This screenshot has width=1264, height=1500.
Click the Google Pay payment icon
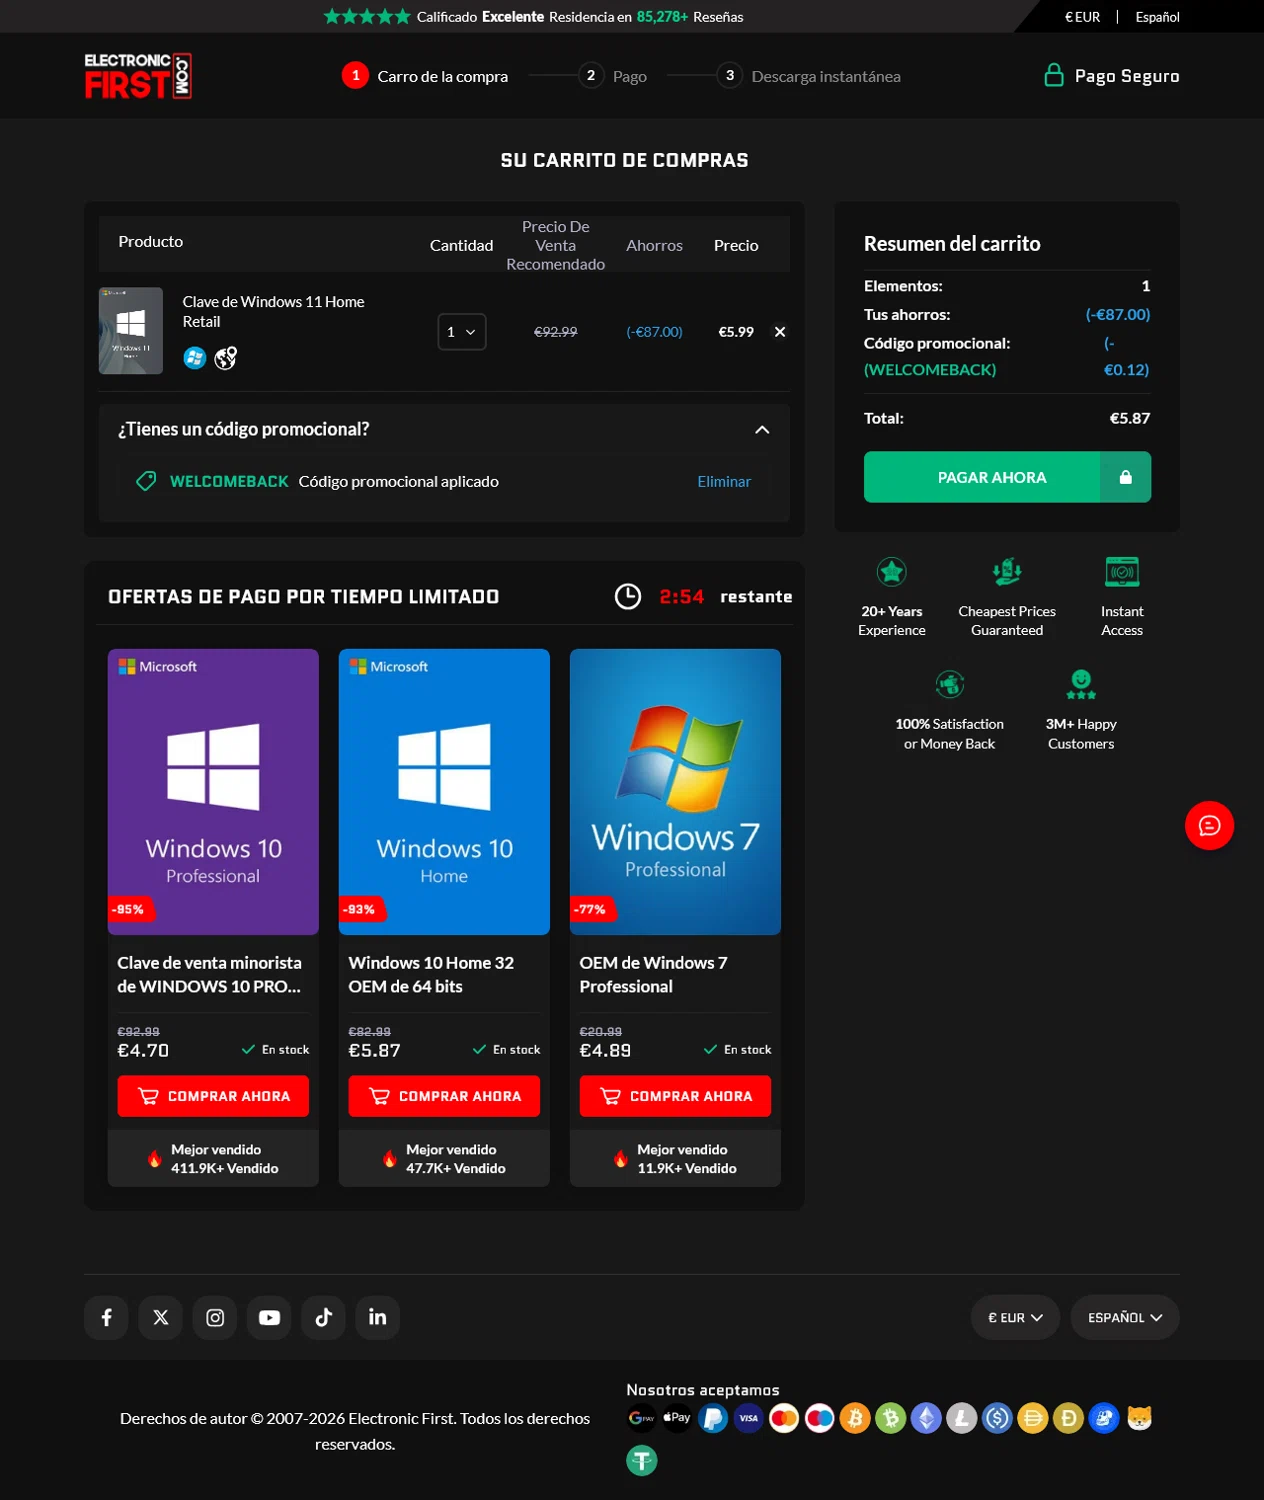[x=642, y=1418]
